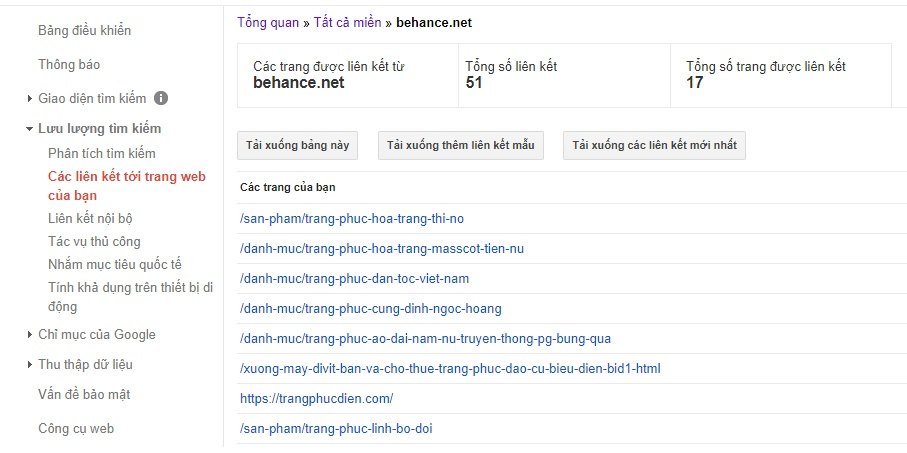Expand the Chỉ mục của Google arrow
The image size is (907, 453).
[30, 334]
